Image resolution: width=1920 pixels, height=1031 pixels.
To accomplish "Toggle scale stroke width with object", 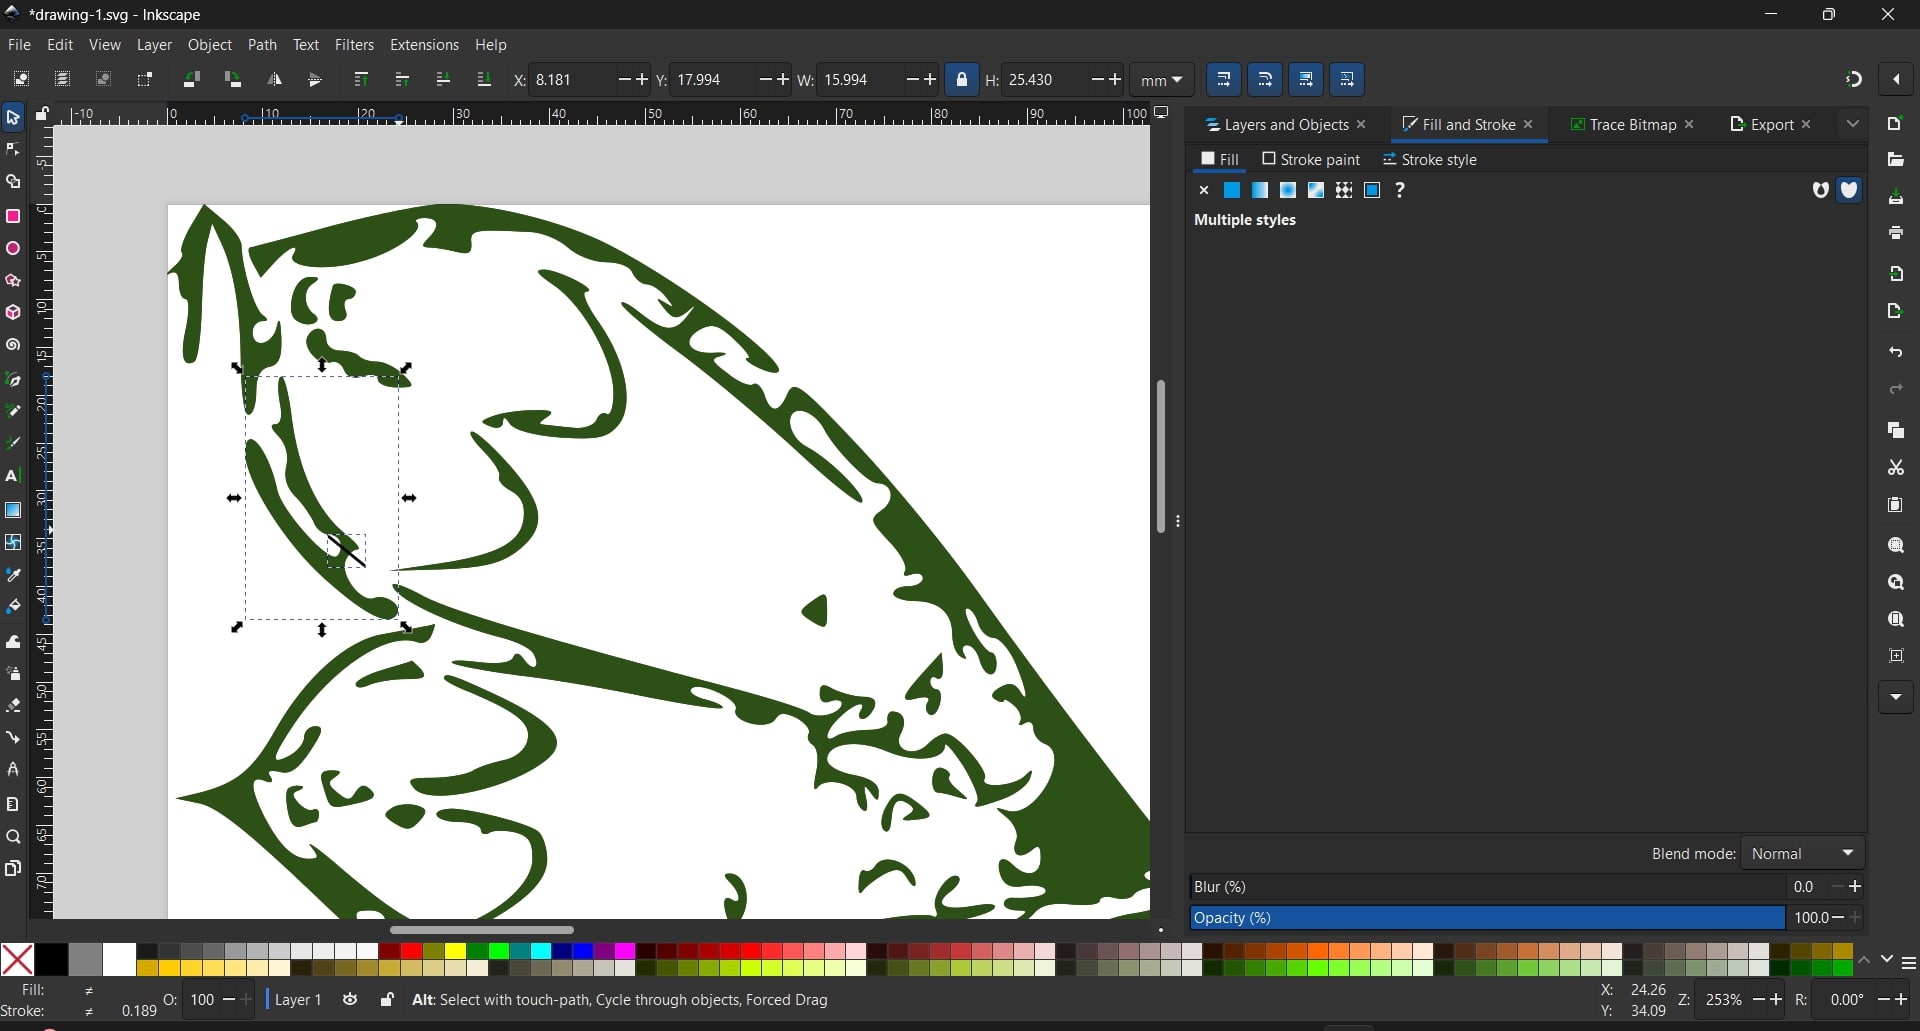I will [1224, 80].
